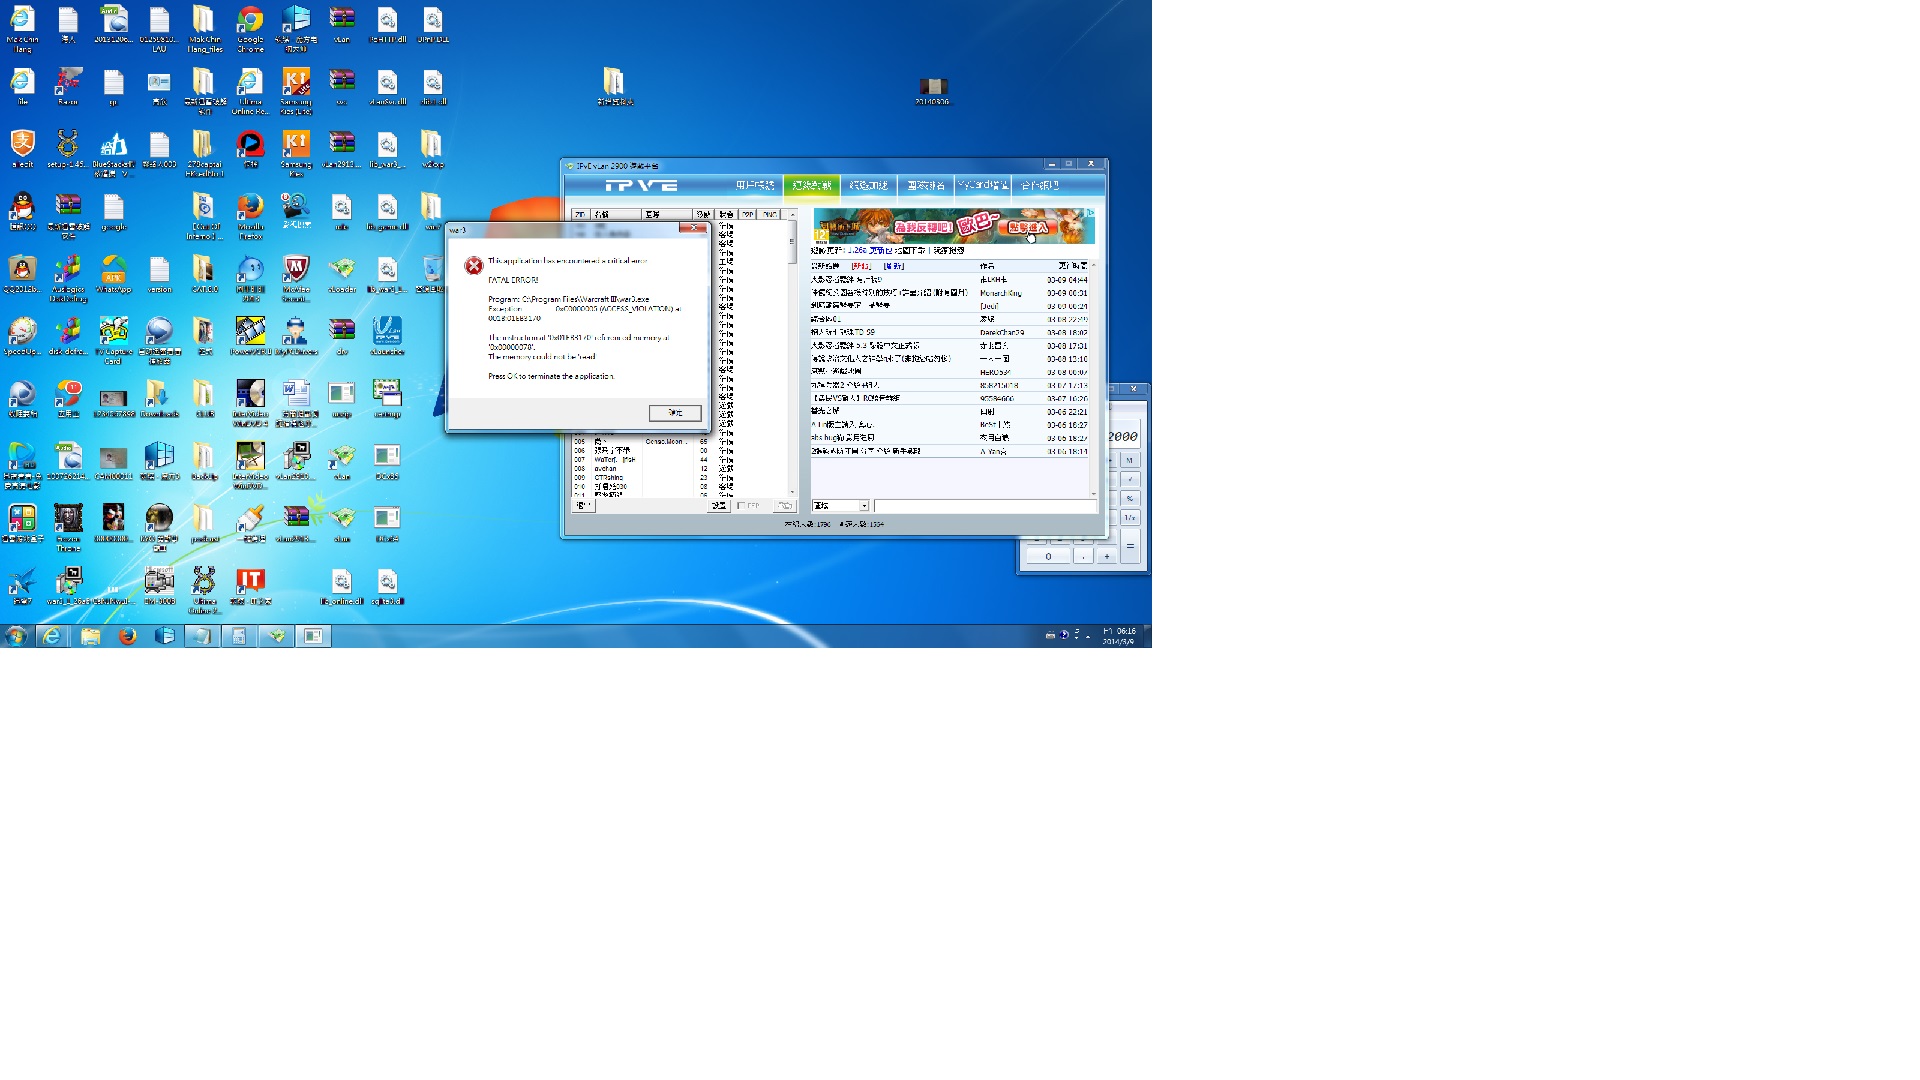
Task: Open the McAfee security desktop icon
Action: [x=295, y=269]
